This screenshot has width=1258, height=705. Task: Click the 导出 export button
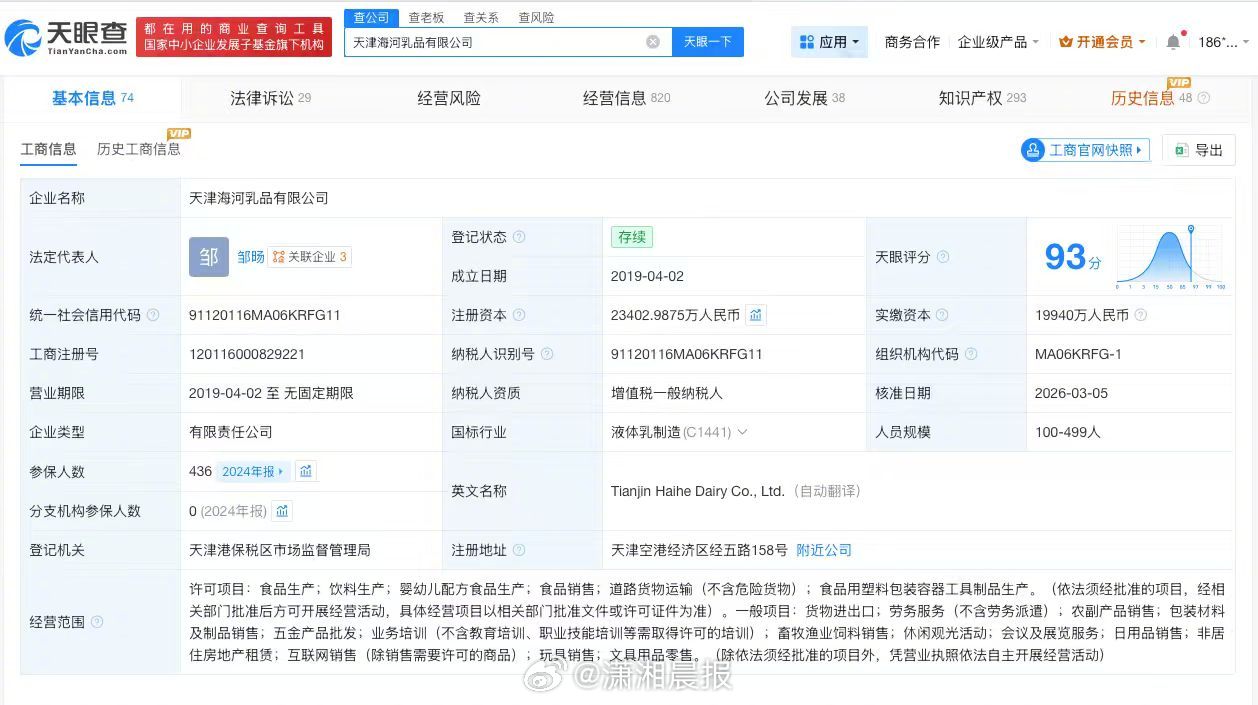tap(1199, 150)
